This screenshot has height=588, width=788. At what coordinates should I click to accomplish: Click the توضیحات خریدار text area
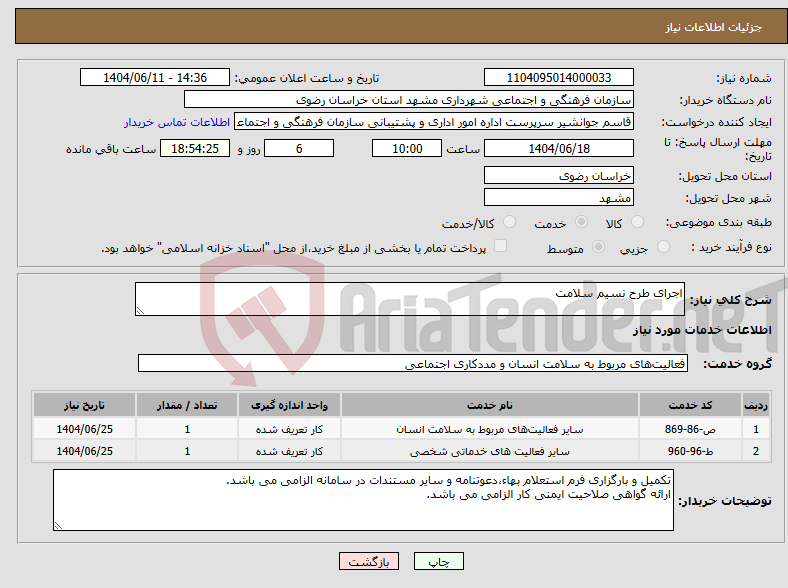363,500
